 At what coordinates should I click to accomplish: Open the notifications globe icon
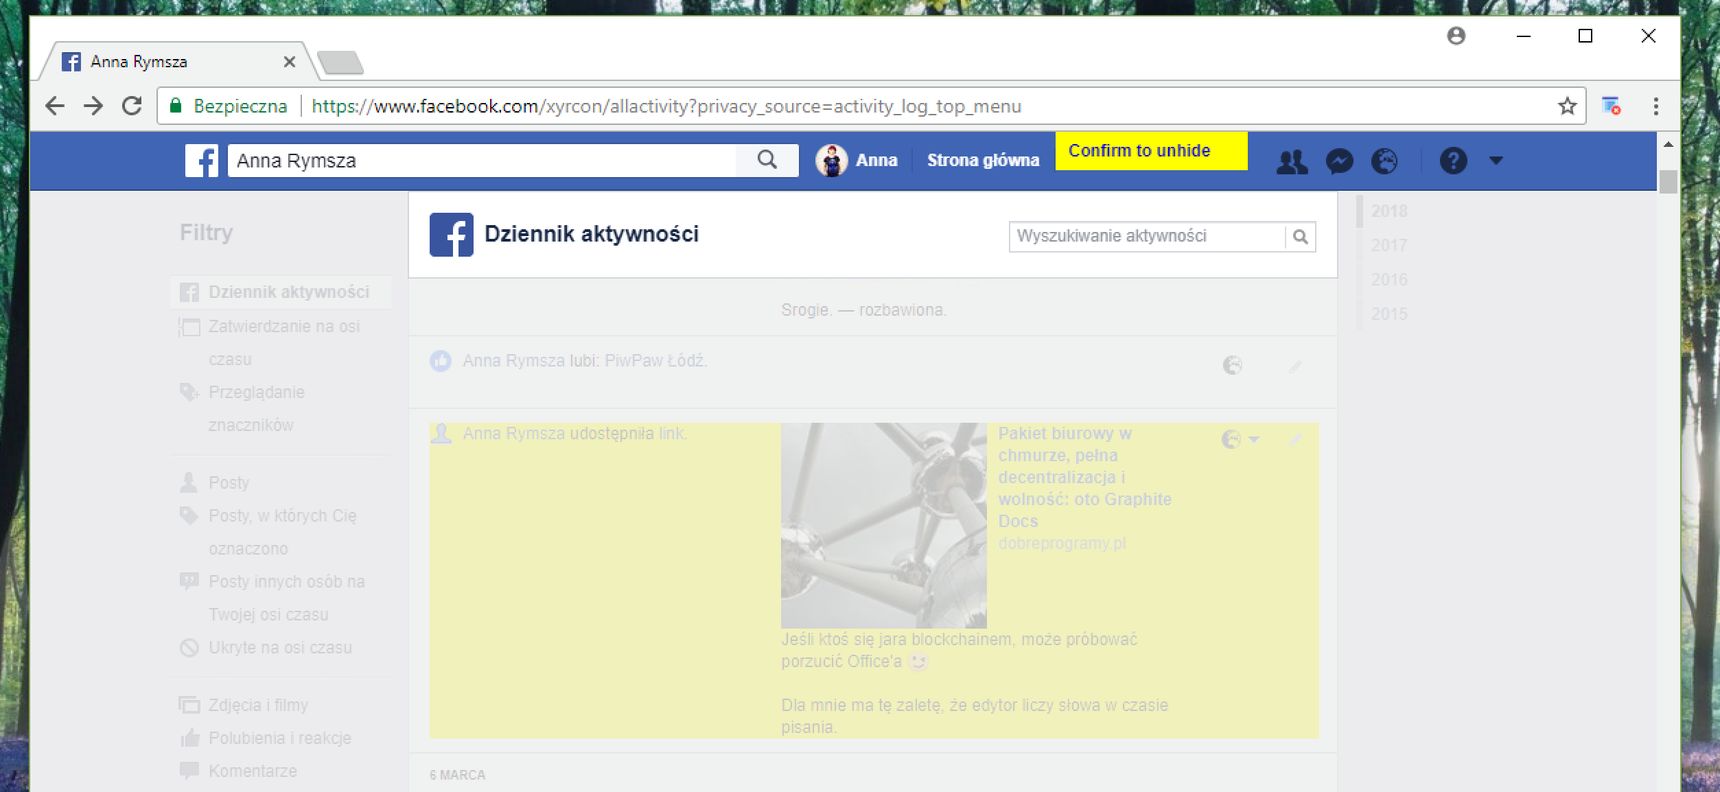(1384, 161)
